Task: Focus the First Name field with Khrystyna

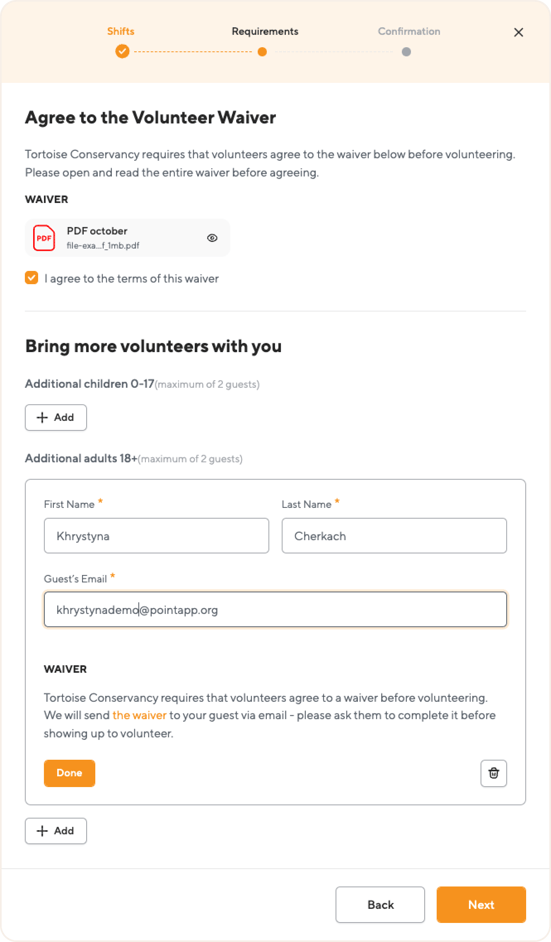Action: [x=156, y=536]
